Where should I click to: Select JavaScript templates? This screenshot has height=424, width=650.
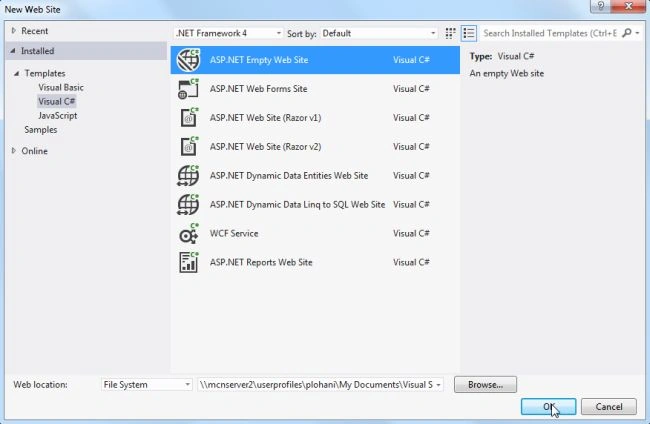(x=58, y=116)
